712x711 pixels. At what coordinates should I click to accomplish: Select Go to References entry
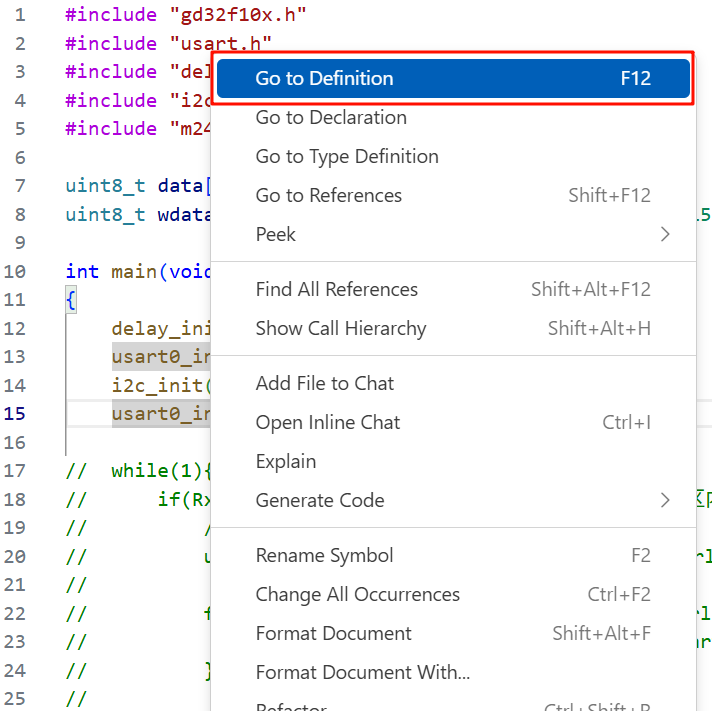pos(453,196)
